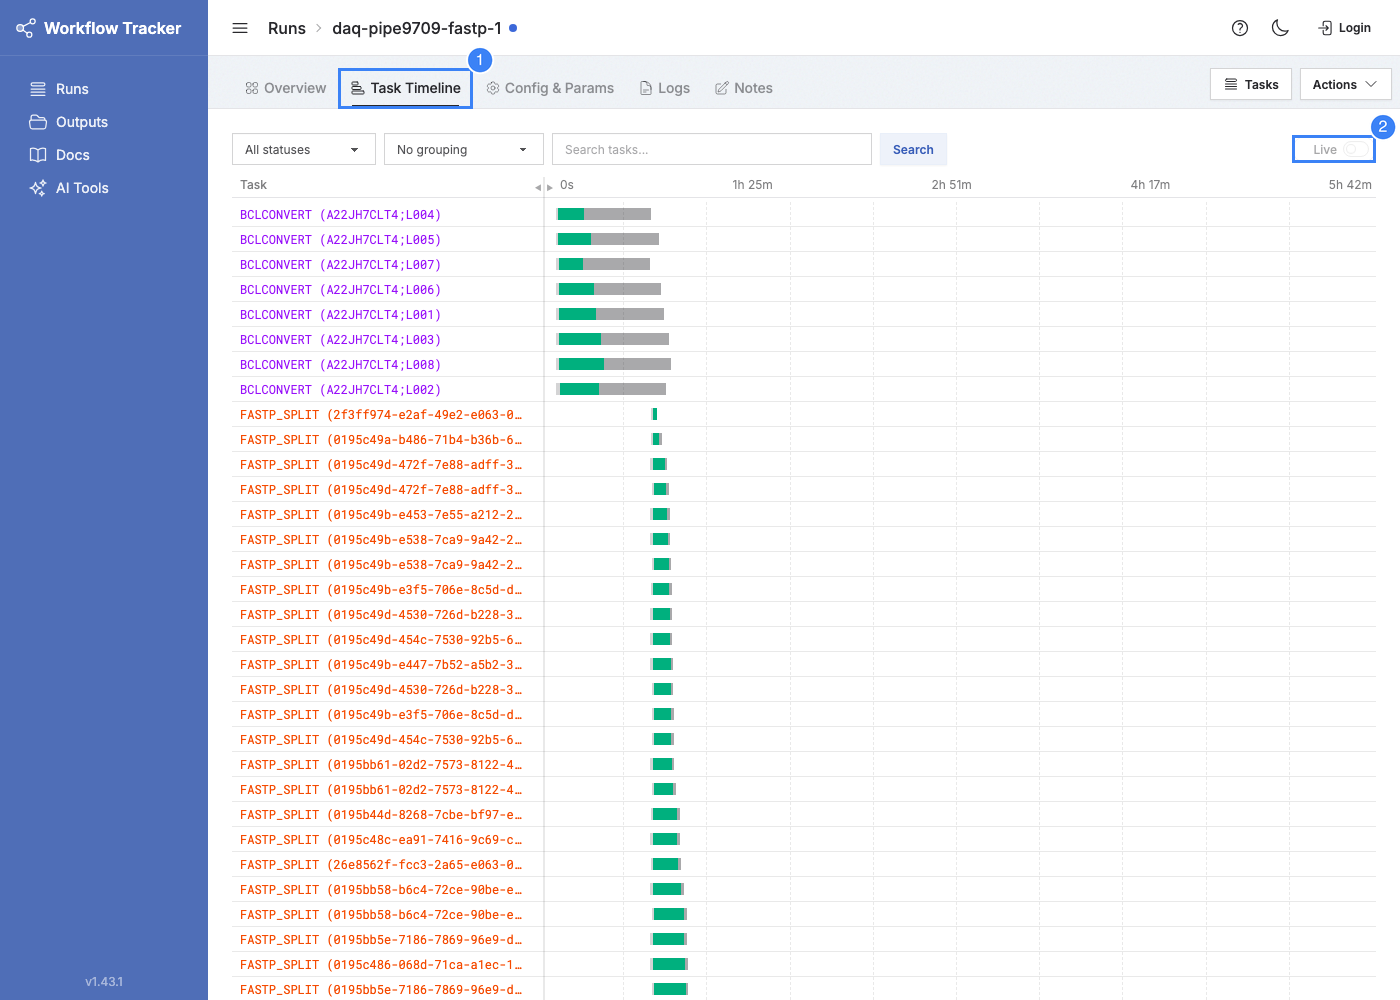
Task: Open the help question mark icon
Action: [1240, 28]
